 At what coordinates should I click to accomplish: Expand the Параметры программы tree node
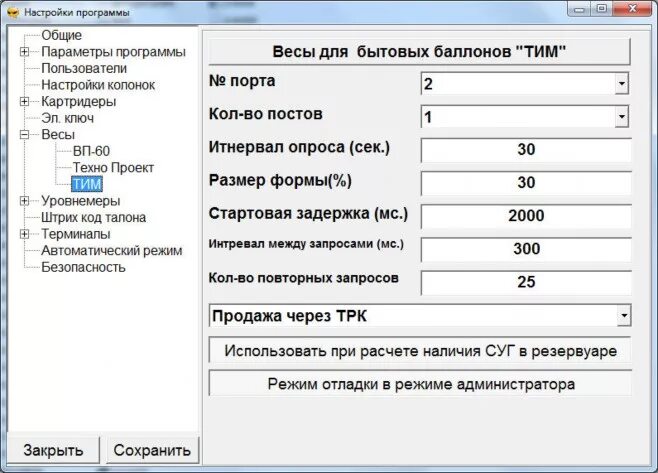point(24,52)
